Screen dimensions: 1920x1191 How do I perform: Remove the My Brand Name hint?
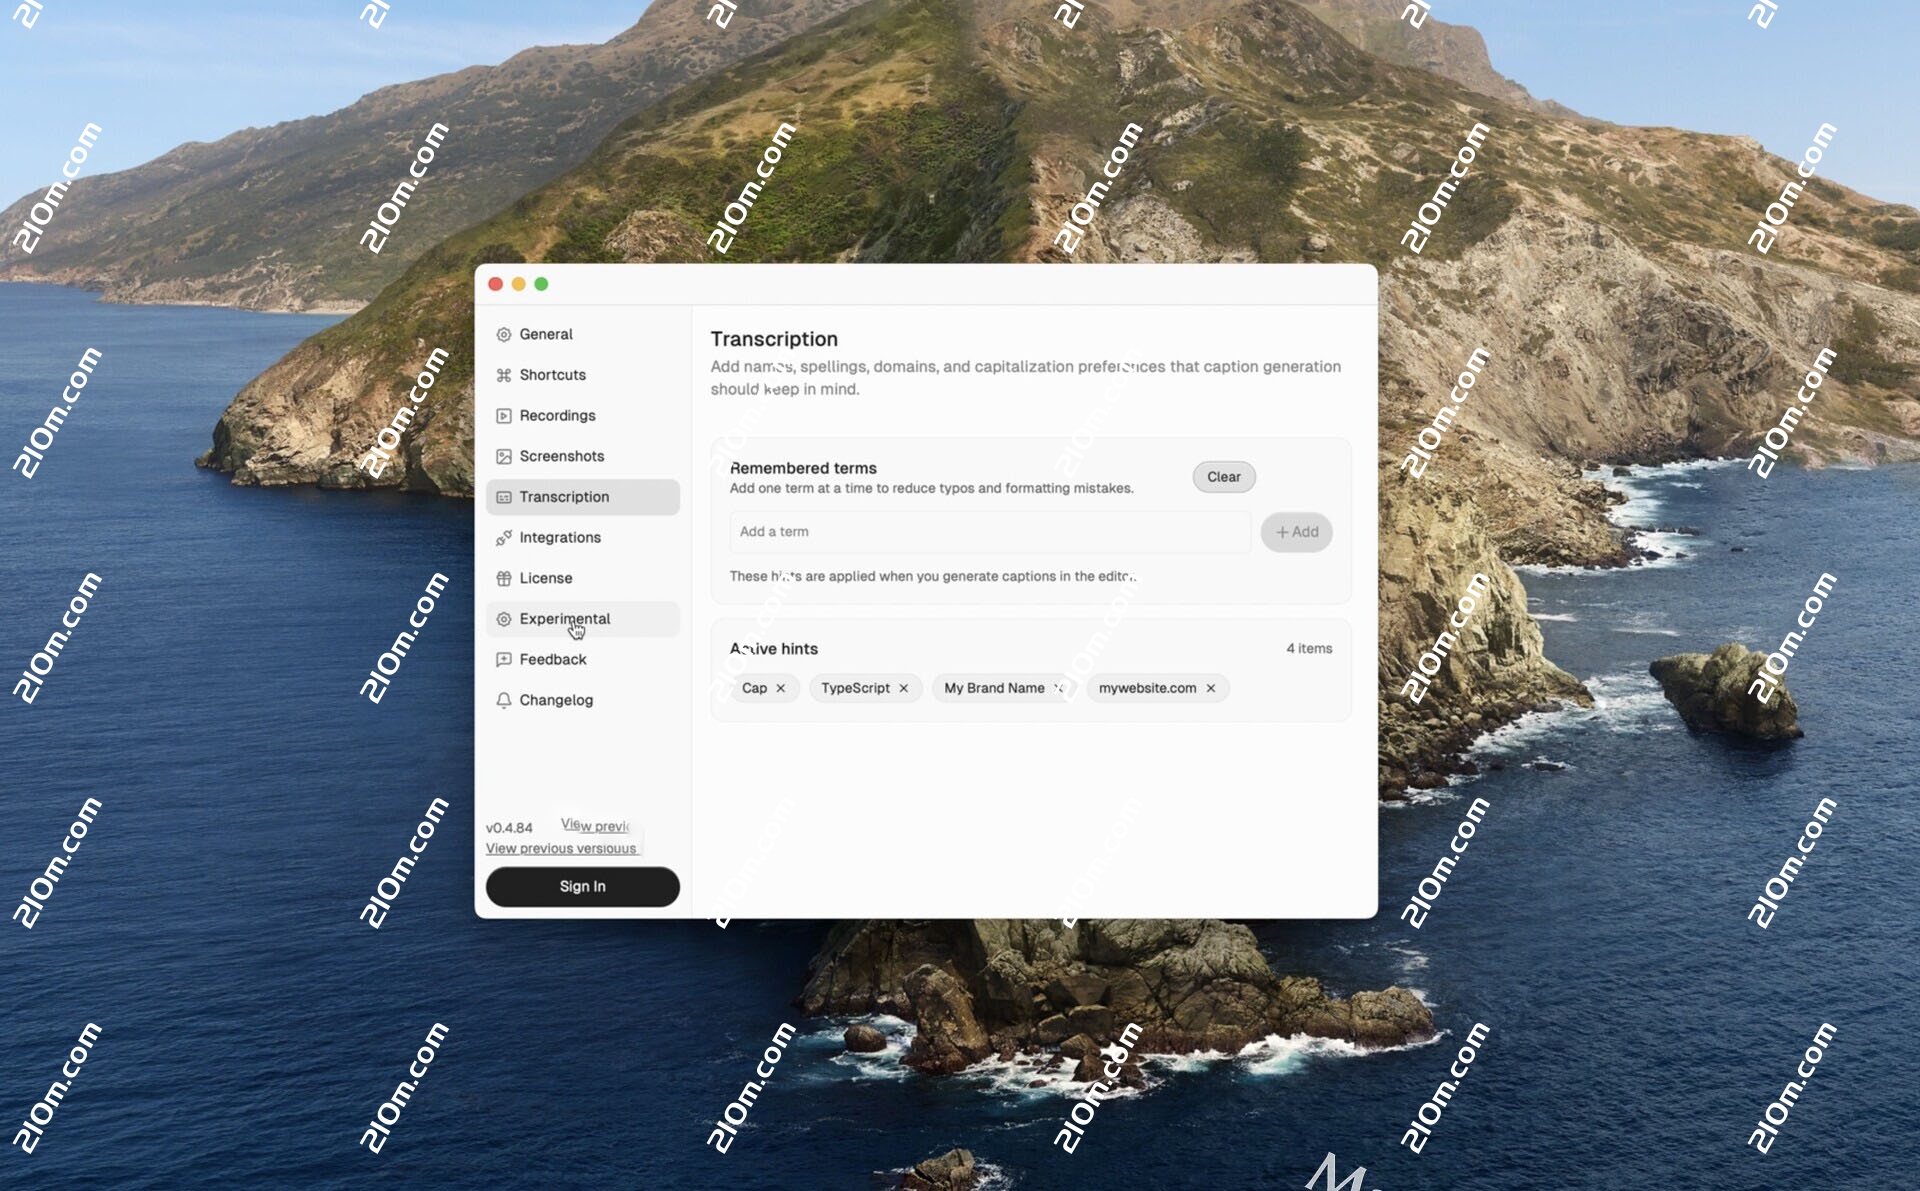[x=1059, y=688]
